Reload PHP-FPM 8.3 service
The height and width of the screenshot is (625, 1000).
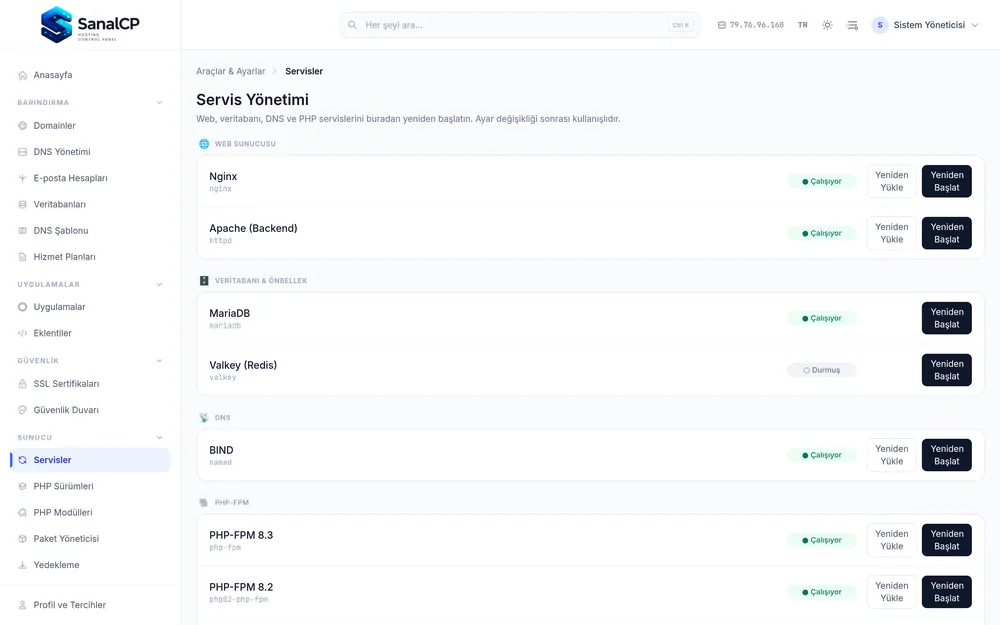click(892, 540)
